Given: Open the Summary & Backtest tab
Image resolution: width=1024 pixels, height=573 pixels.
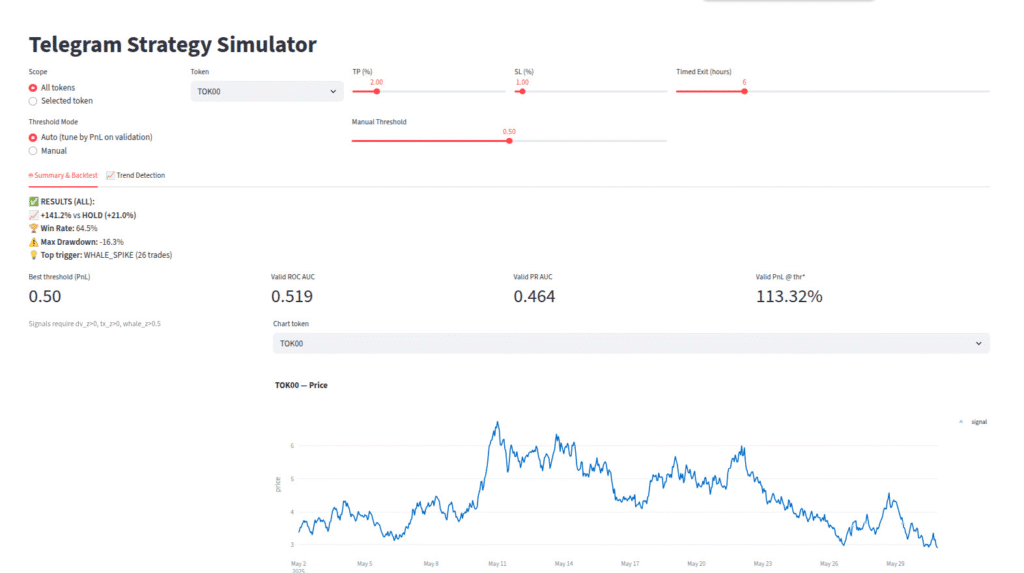Looking at the screenshot, I should (63, 175).
